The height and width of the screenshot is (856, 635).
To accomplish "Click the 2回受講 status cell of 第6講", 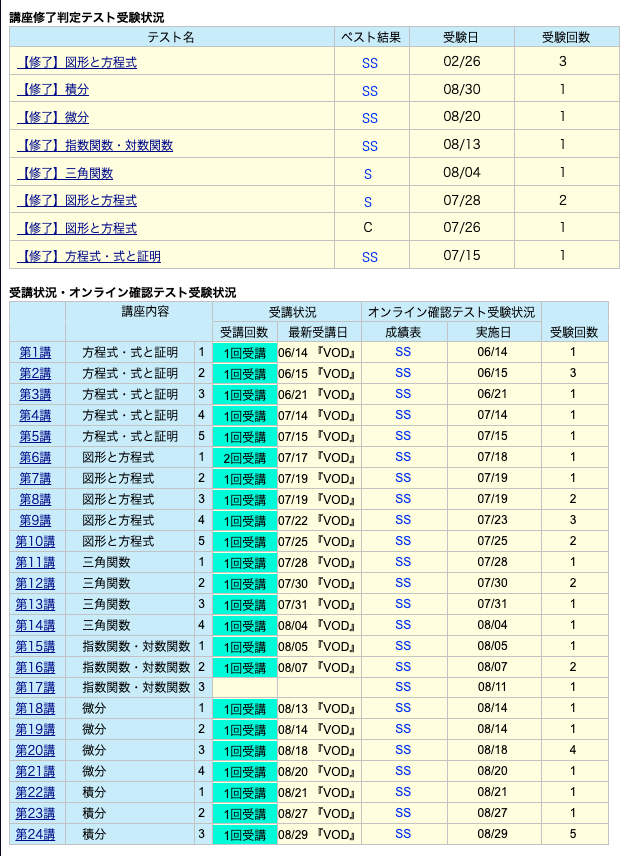I will pos(245,458).
